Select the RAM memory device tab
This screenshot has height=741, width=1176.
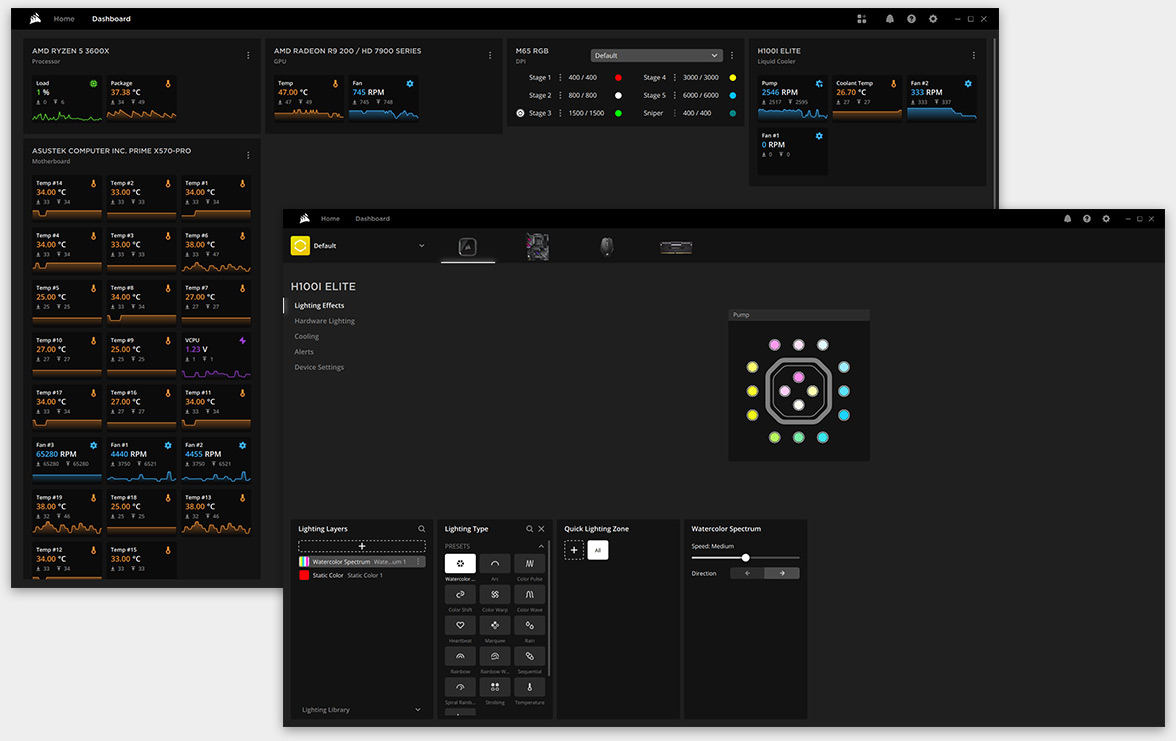pyautogui.click(x=676, y=247)
